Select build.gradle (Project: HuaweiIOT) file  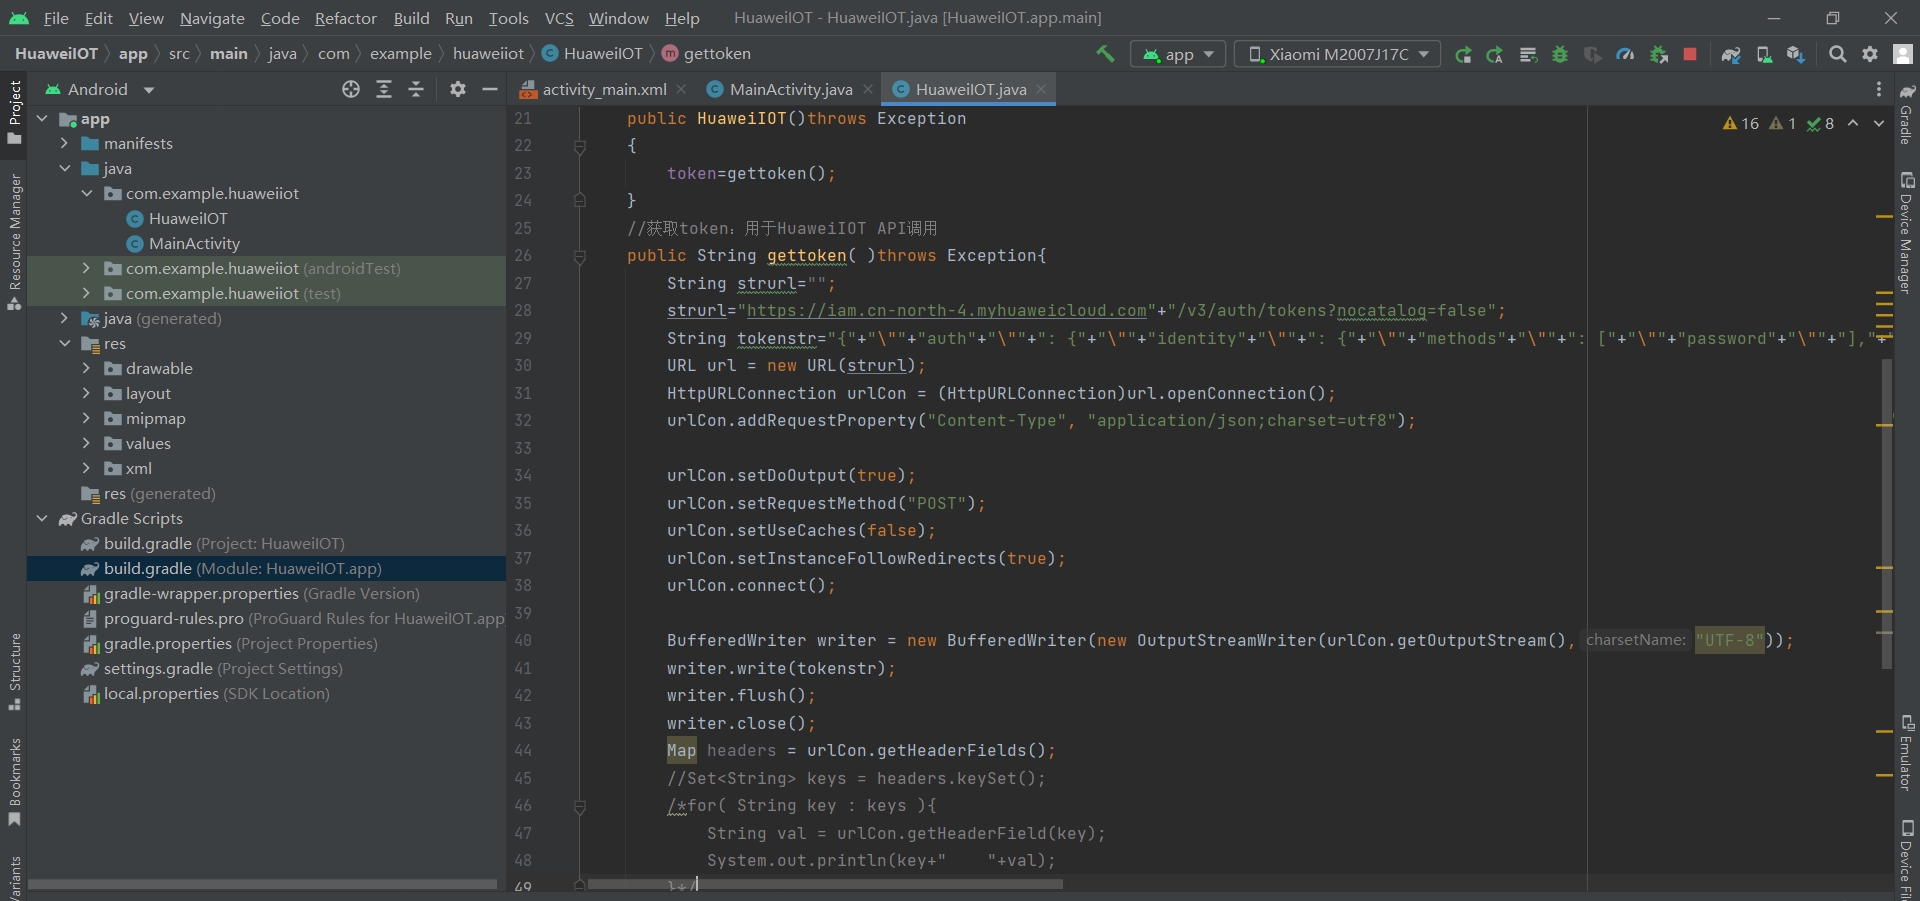pos(224,544)
